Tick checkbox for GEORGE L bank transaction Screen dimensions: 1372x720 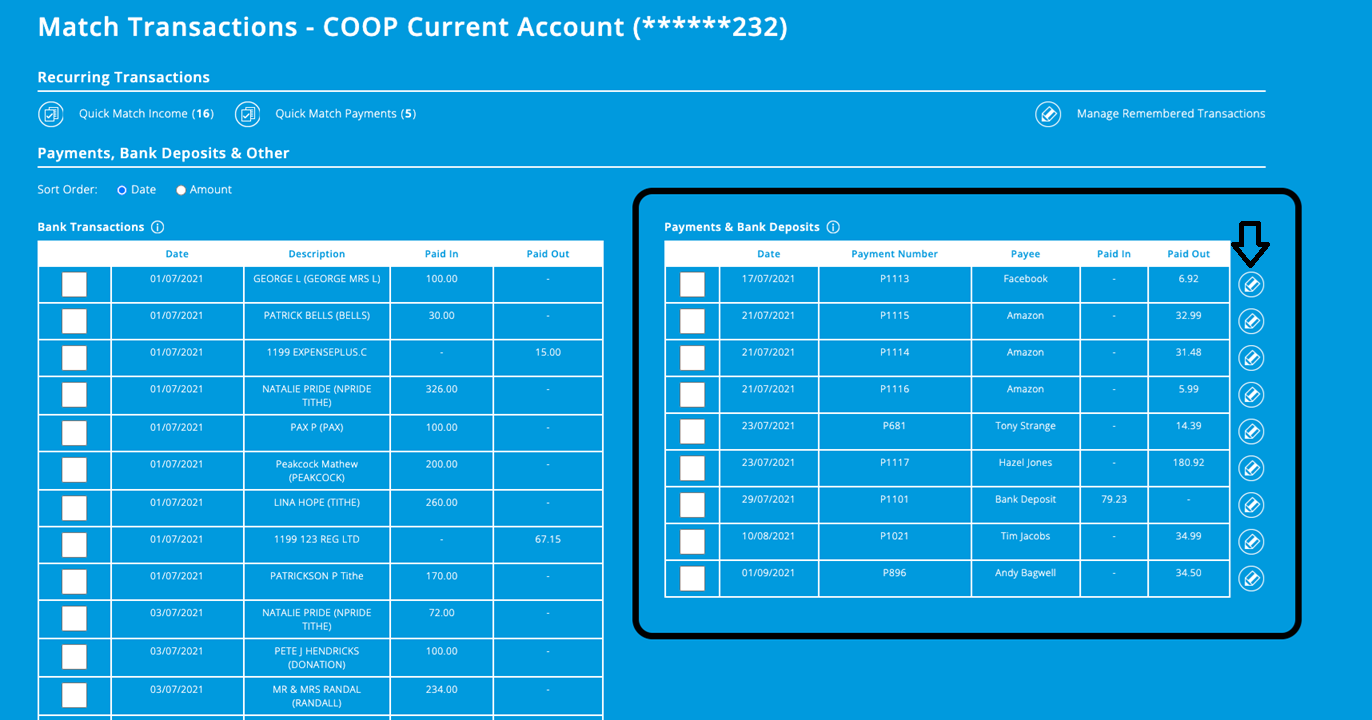(74, 285)
